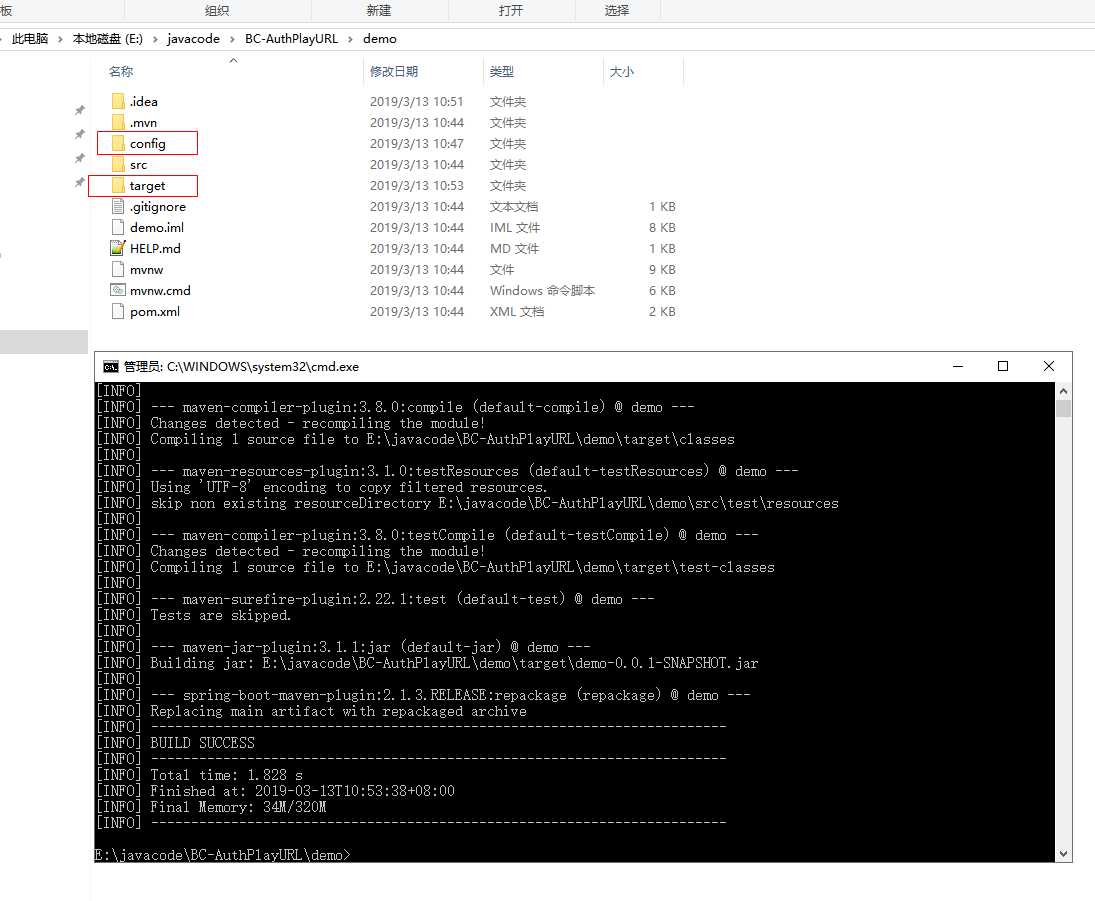Expand chevron after 本地磁盘 (E:) in breadcrumb
Screen dimensions: 1095x901
click(155, 39)
